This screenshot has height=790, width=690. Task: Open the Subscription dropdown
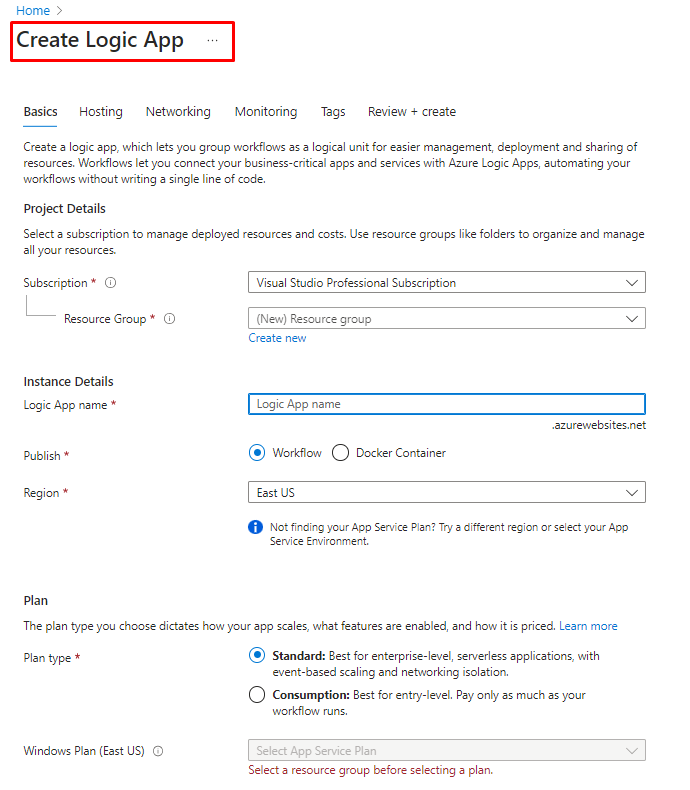pos(446,283)
